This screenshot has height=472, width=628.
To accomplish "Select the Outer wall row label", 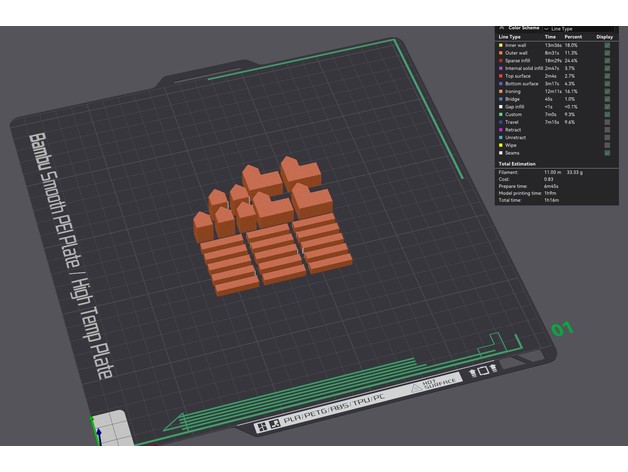I will 520,53.
